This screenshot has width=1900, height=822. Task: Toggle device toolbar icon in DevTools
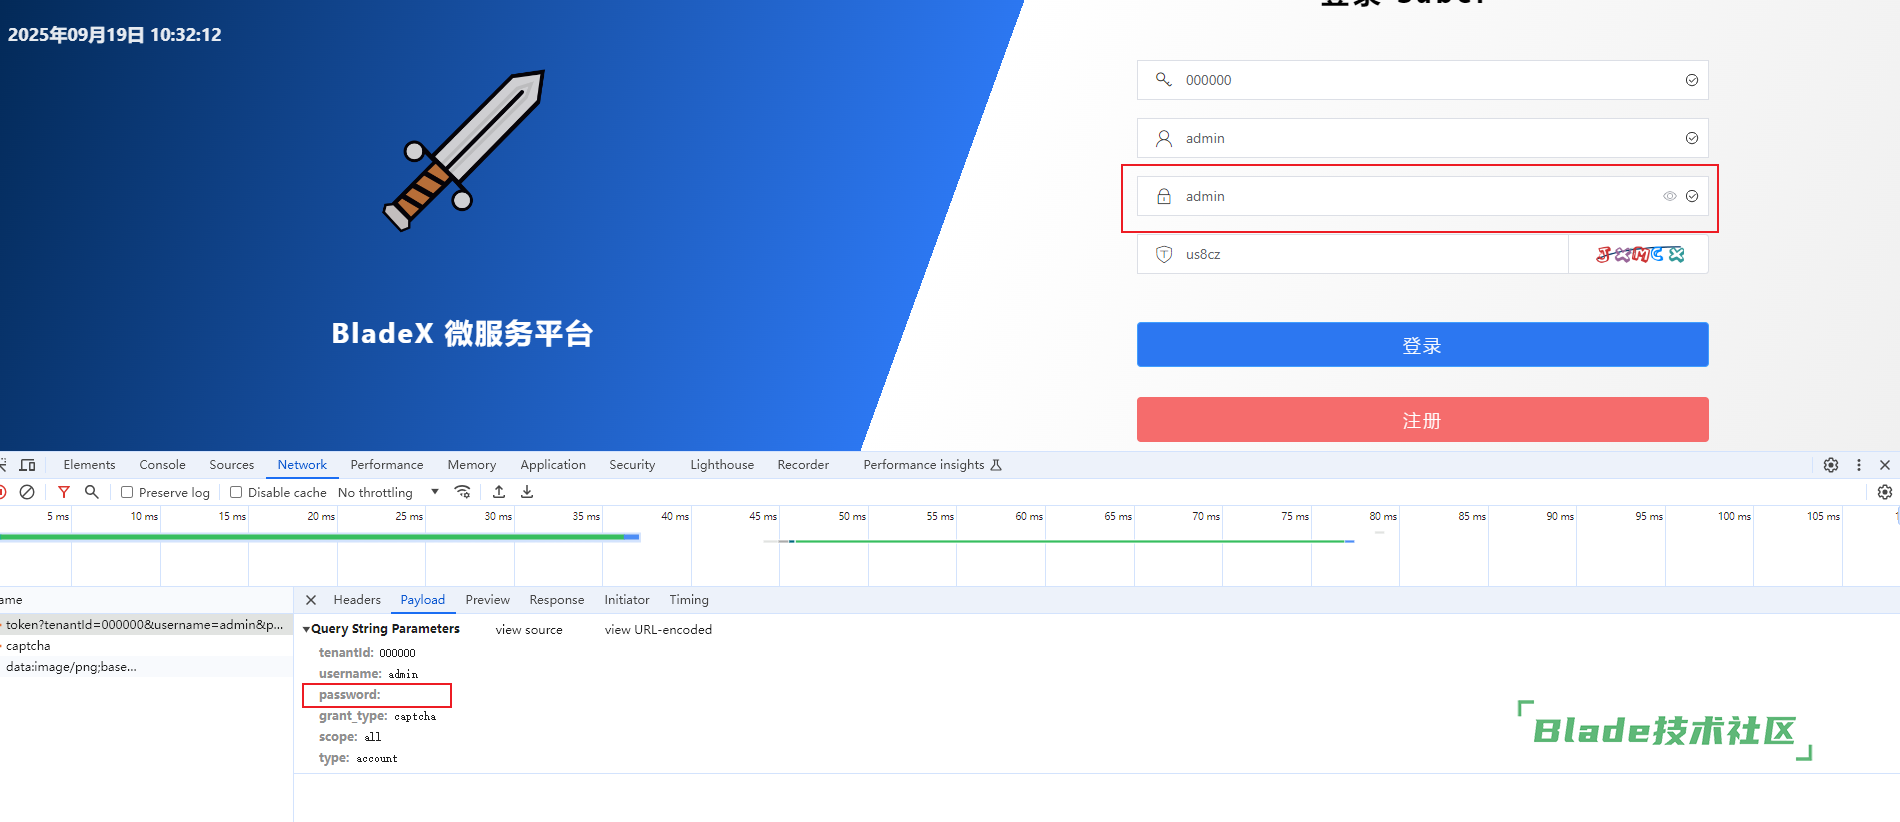pos(27,465)
